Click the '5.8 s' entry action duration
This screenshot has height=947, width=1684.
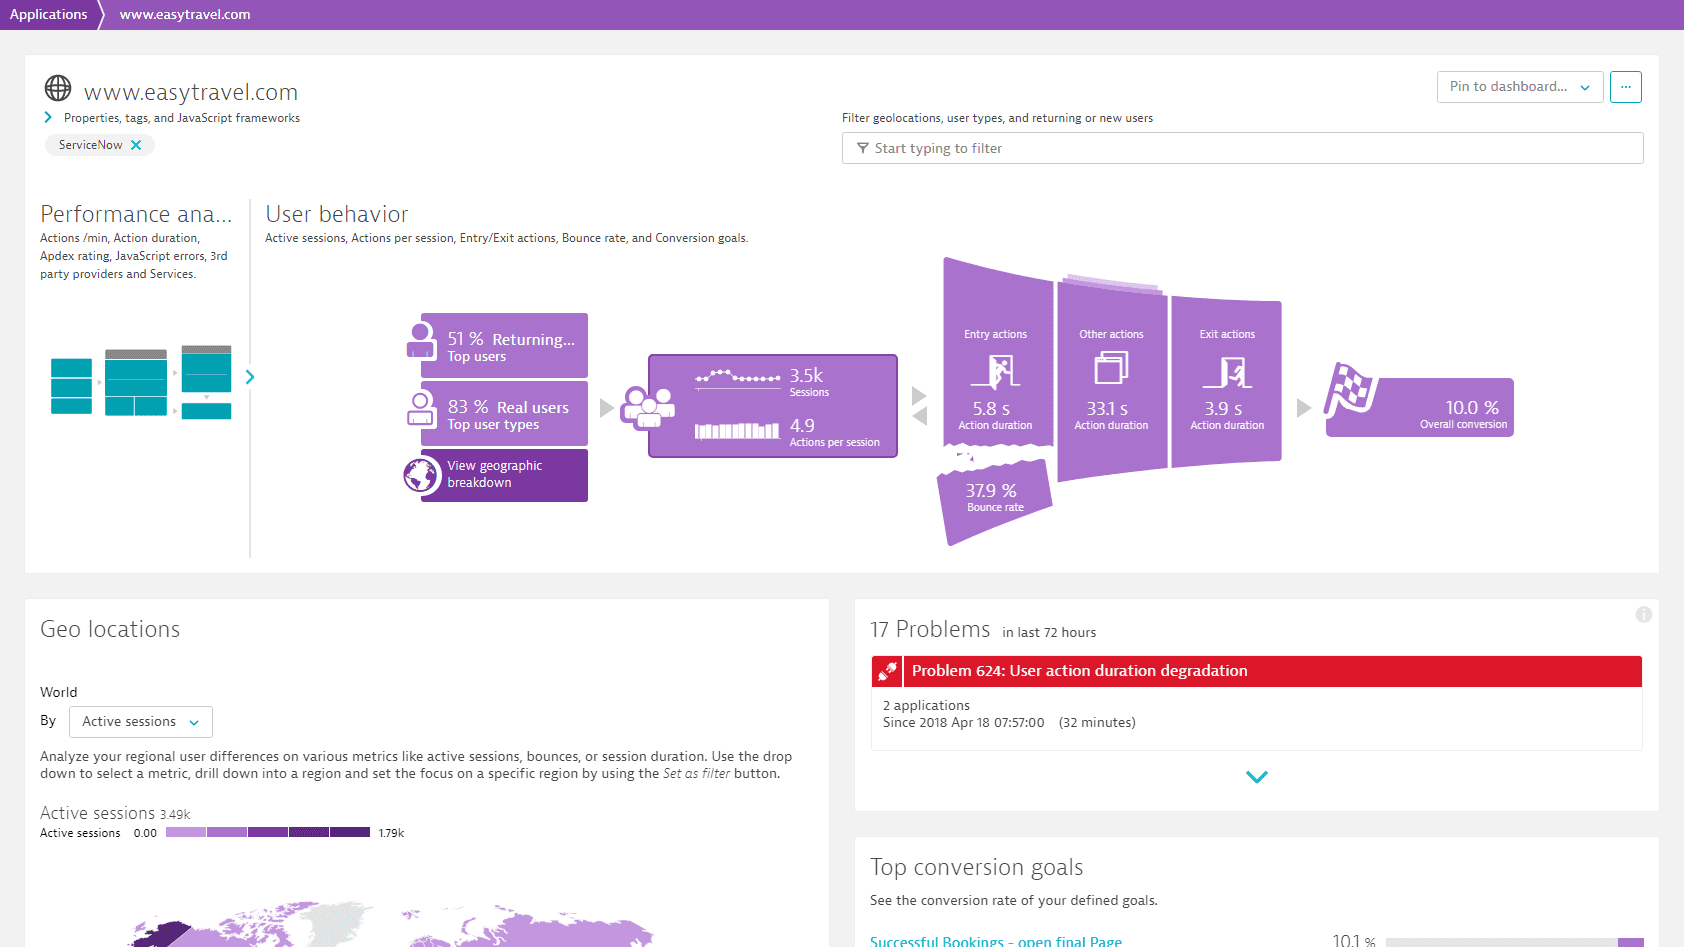click(x=991, y=409)
